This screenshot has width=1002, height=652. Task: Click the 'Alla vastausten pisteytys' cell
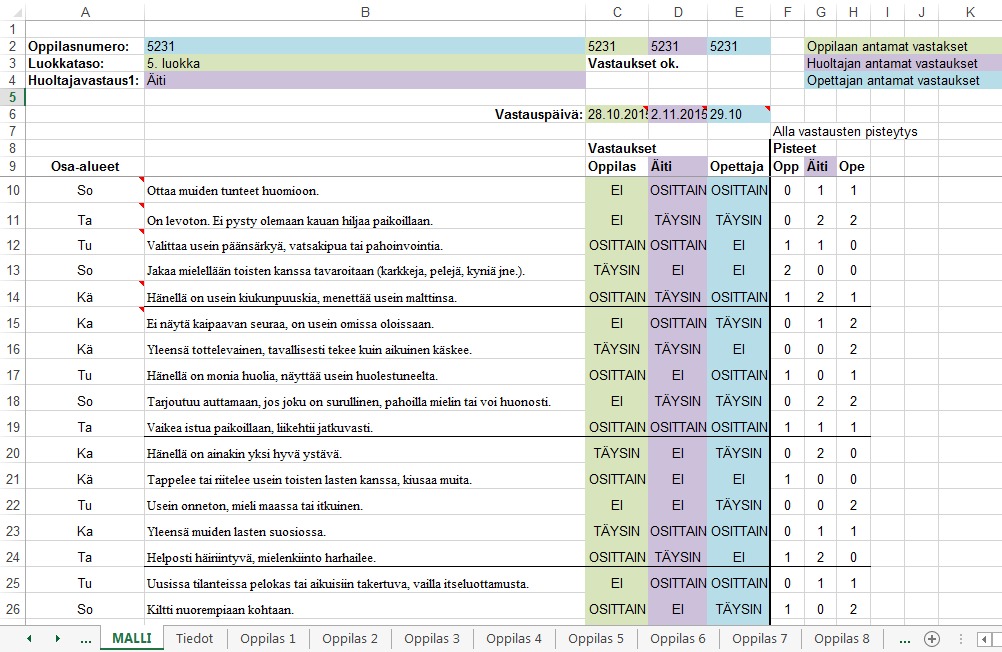(x=845, y=132)
